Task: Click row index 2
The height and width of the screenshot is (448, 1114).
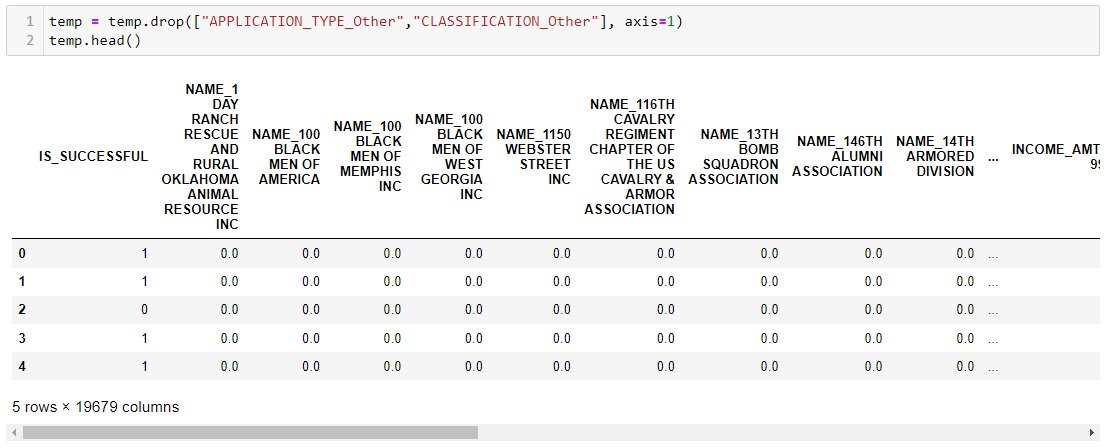Action: click(22, 310)
